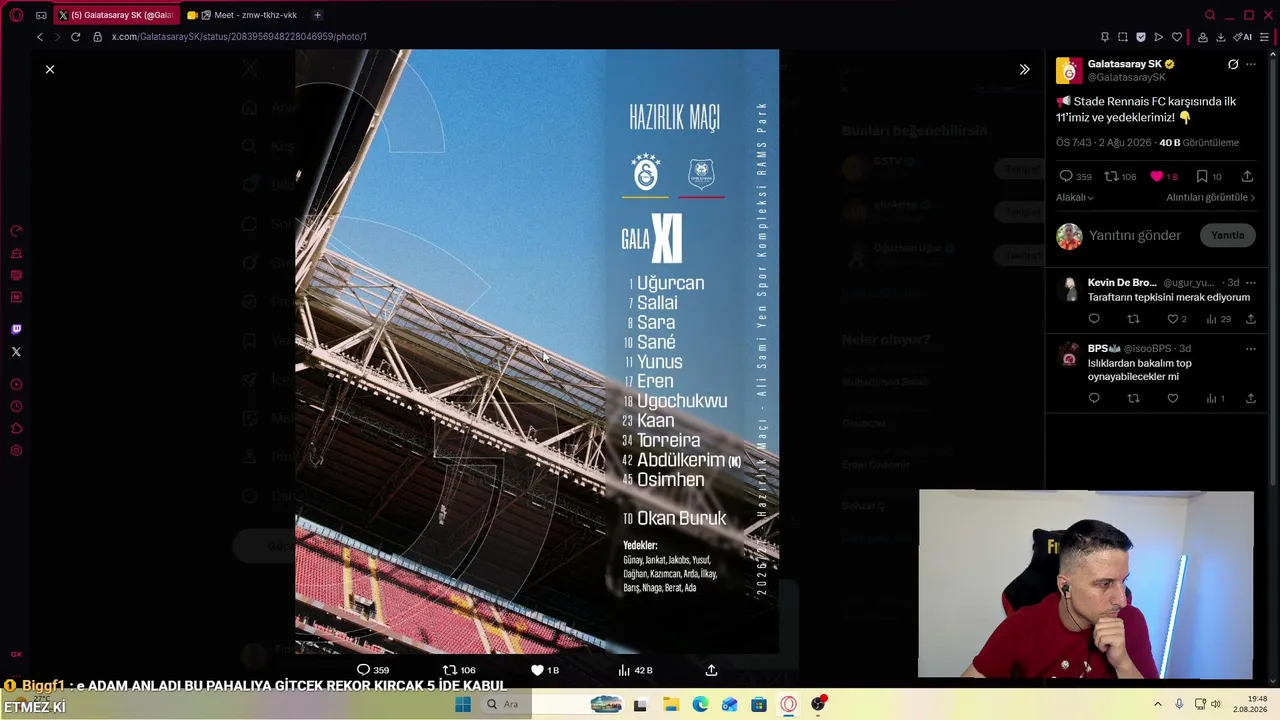Open X from the Opera sidebar
The image size is (1280, 720).
click(16, 352)
